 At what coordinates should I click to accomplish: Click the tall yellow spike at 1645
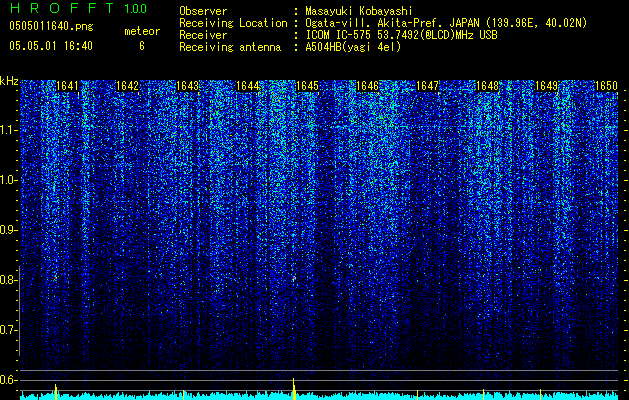(x=294, y=389)
